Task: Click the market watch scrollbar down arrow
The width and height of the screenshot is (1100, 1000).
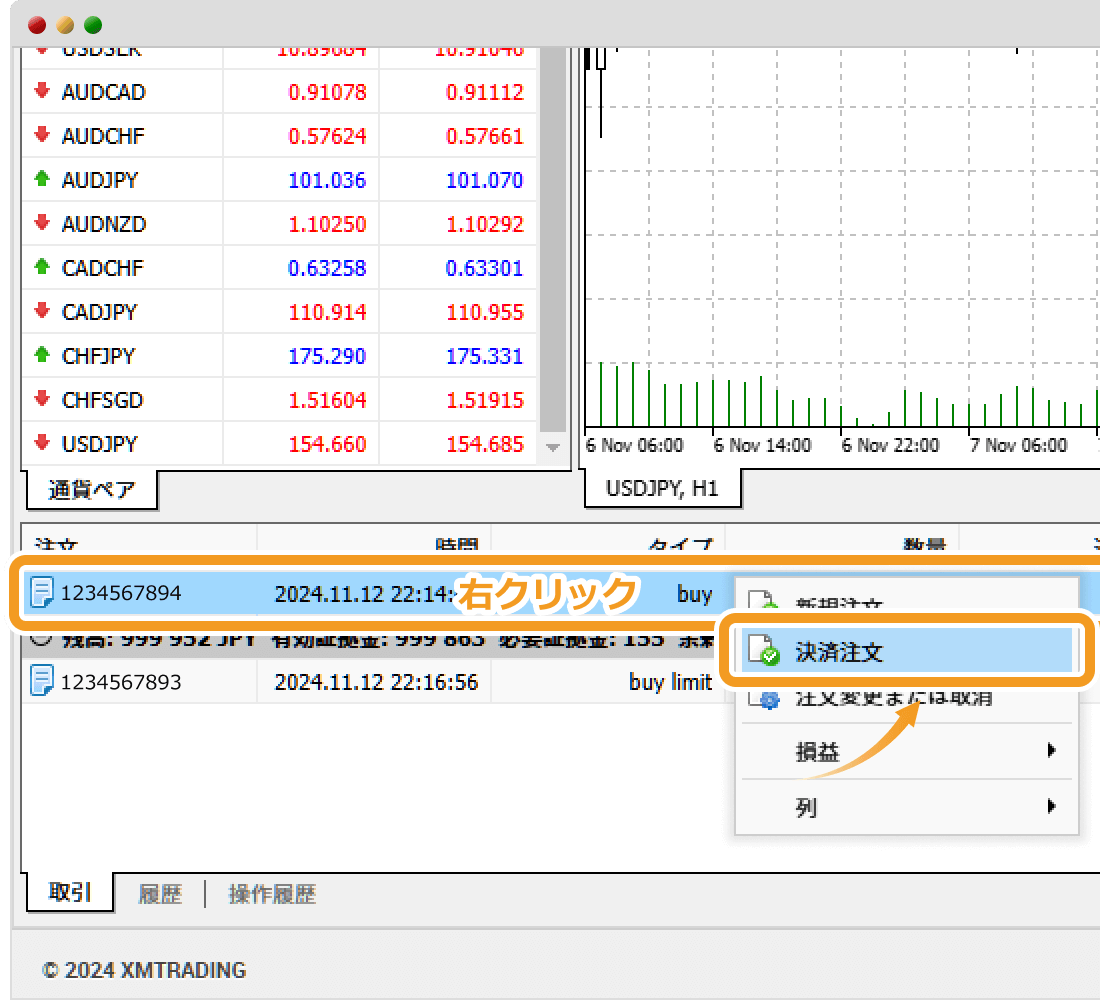Action: point(553,447)
